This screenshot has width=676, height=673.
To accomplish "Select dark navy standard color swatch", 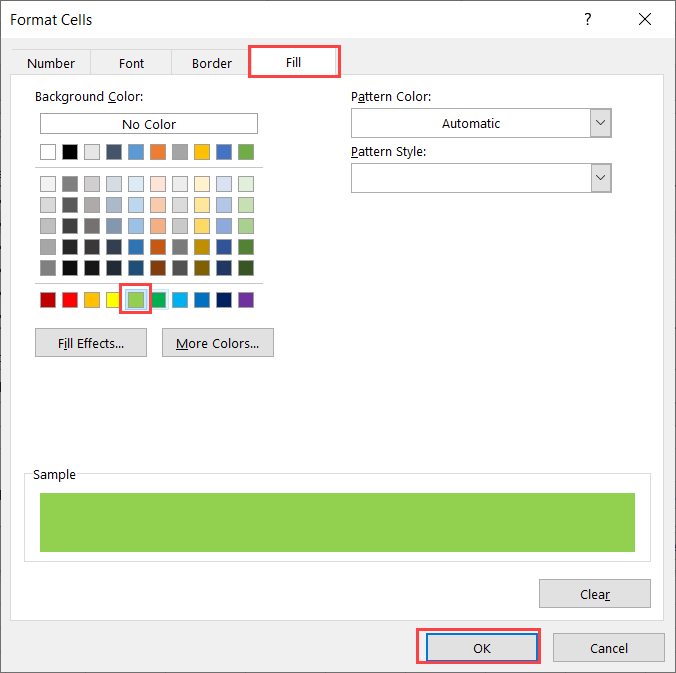I will tap(224, 300).
